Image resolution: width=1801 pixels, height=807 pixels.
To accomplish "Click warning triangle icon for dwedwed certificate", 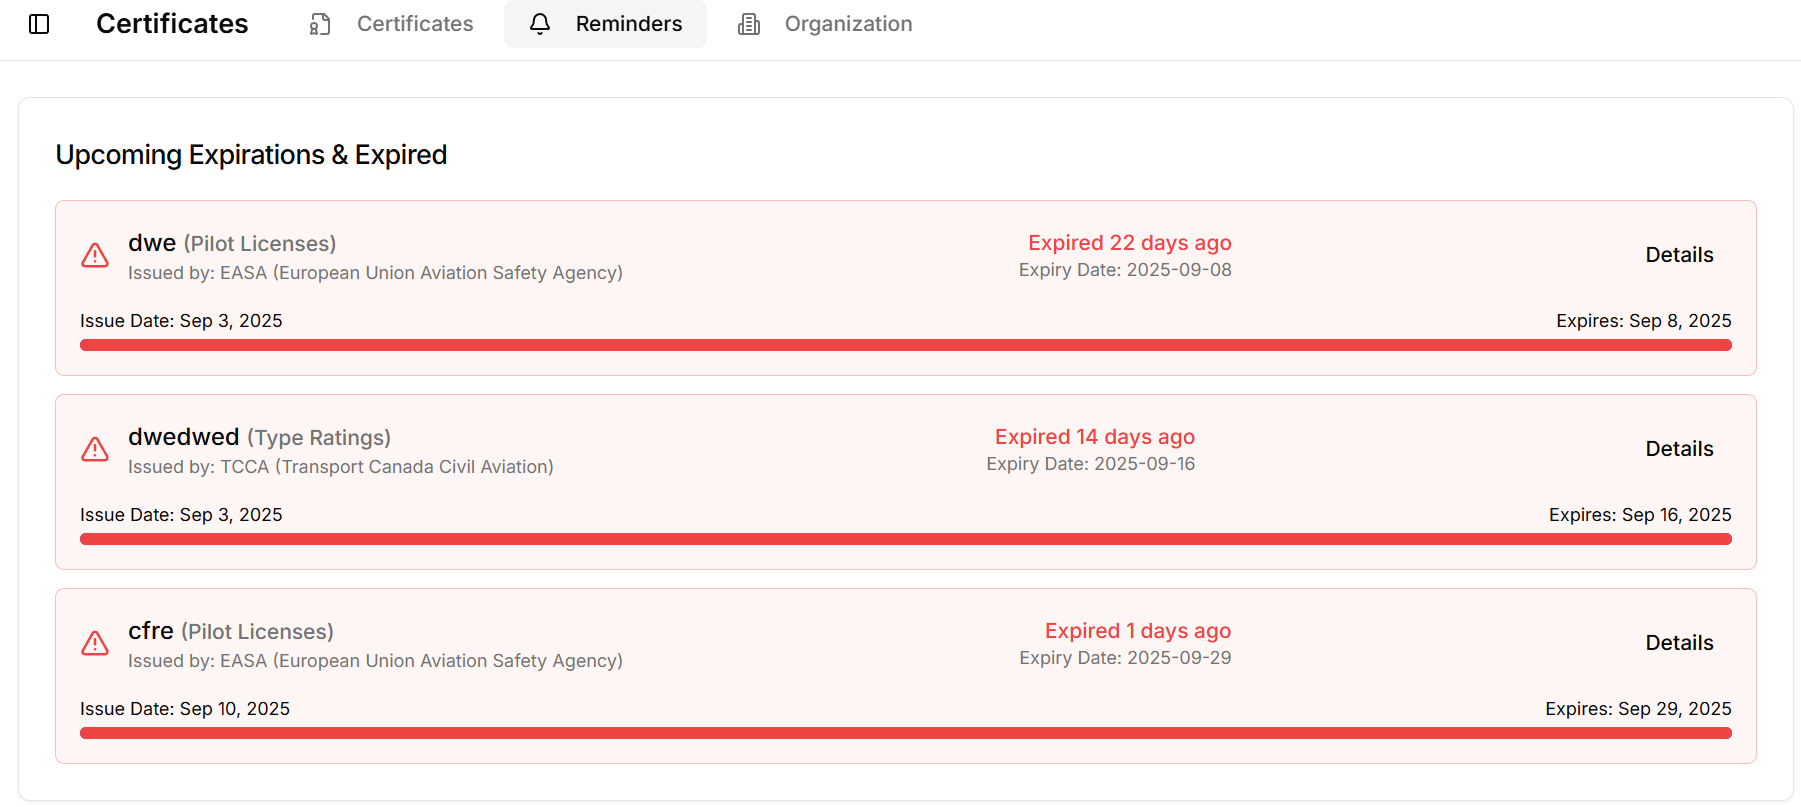I will point(95,450).
